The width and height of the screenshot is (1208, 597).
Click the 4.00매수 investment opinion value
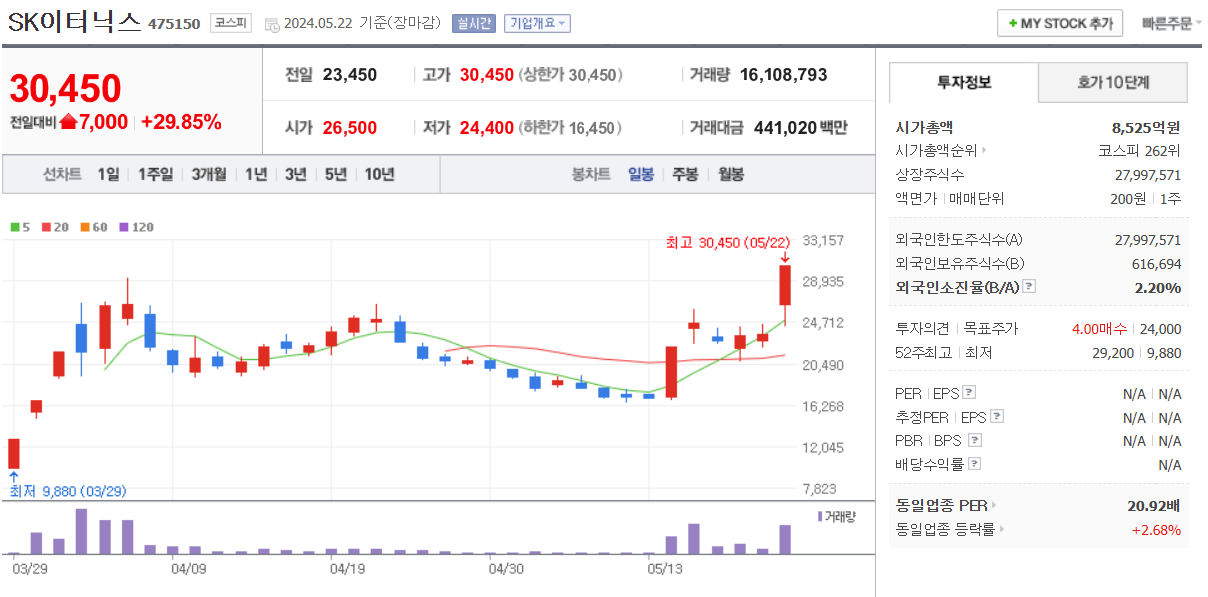pyautogui.click(x=1099, y=329)
